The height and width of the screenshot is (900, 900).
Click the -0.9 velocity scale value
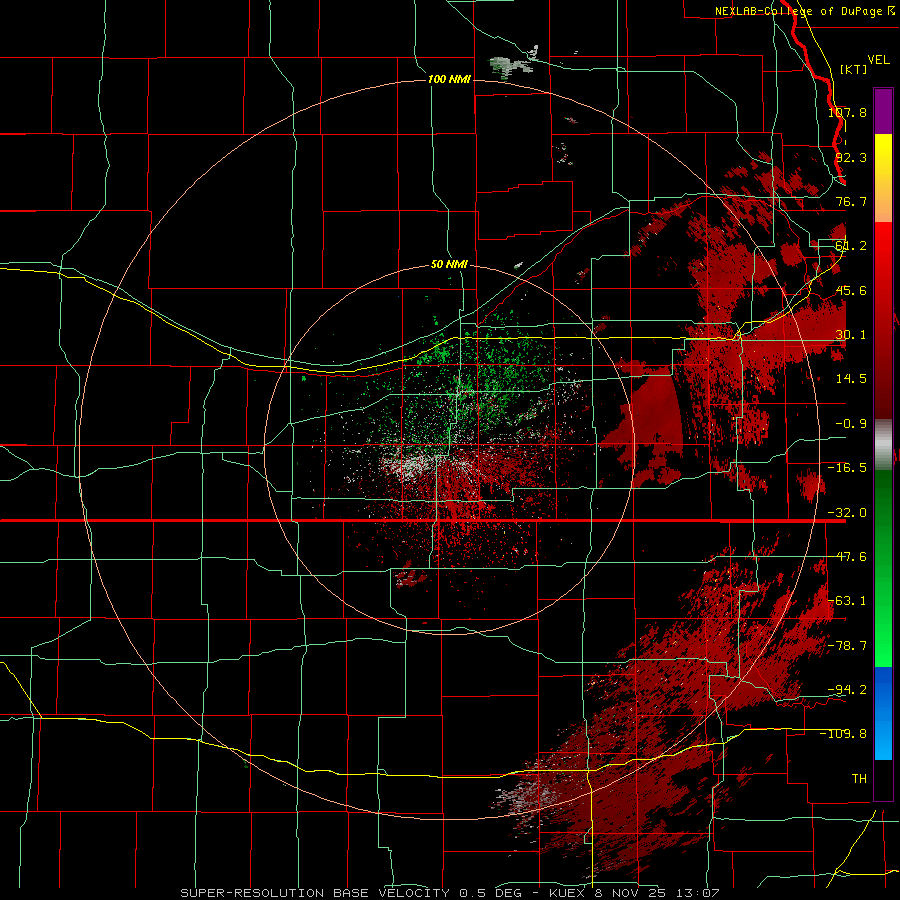851,424
